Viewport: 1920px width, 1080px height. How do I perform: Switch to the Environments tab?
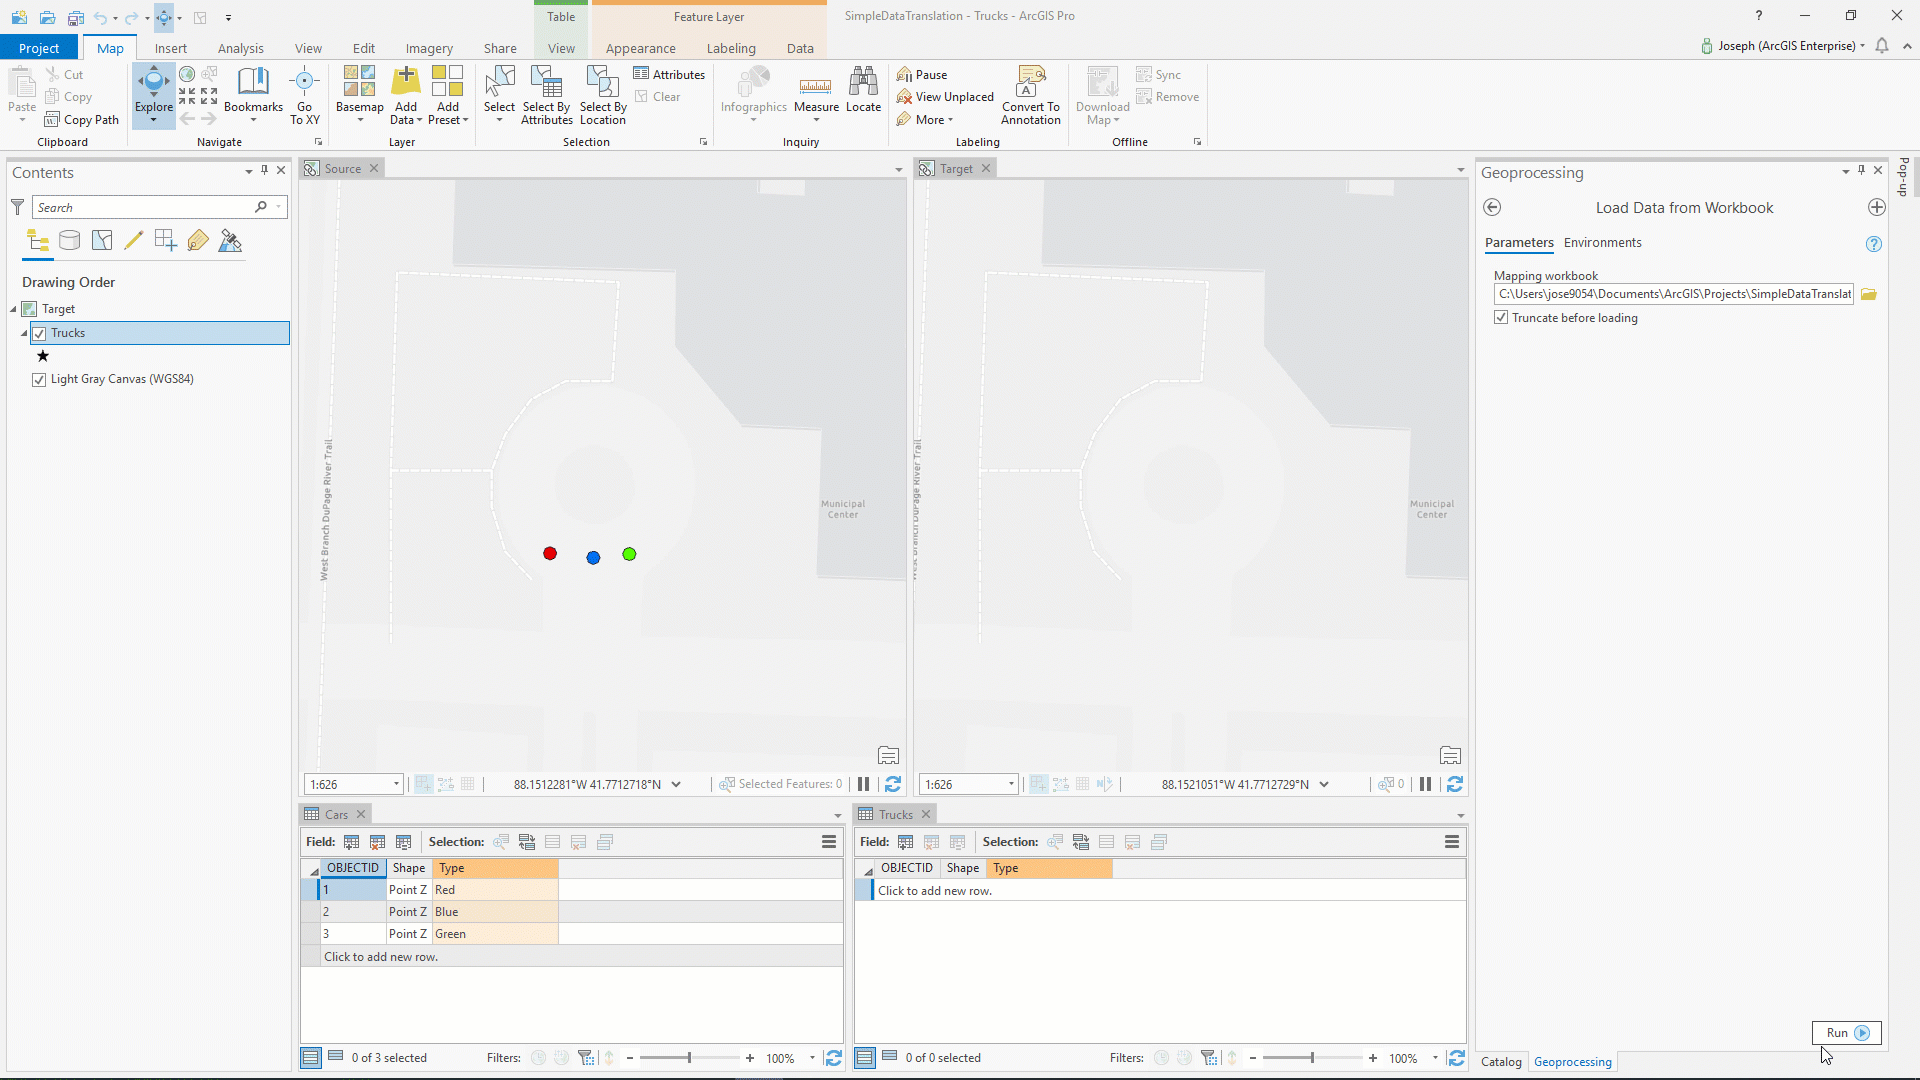pos(1602,242)
